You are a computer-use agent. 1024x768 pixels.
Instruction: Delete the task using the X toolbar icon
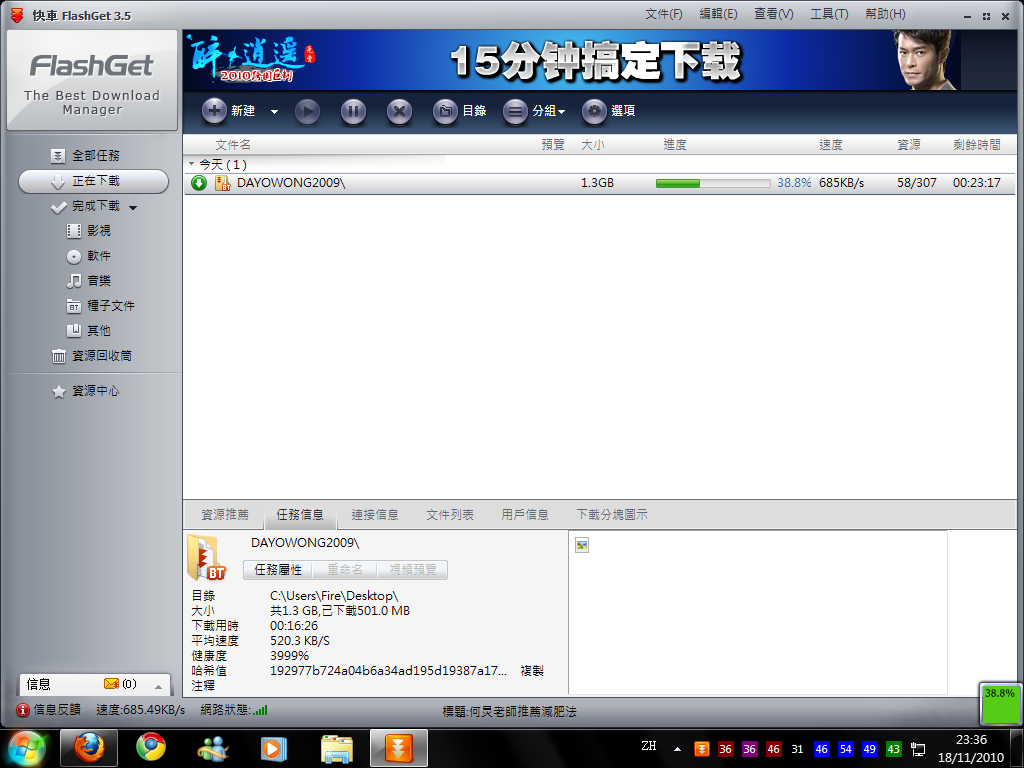399,112
